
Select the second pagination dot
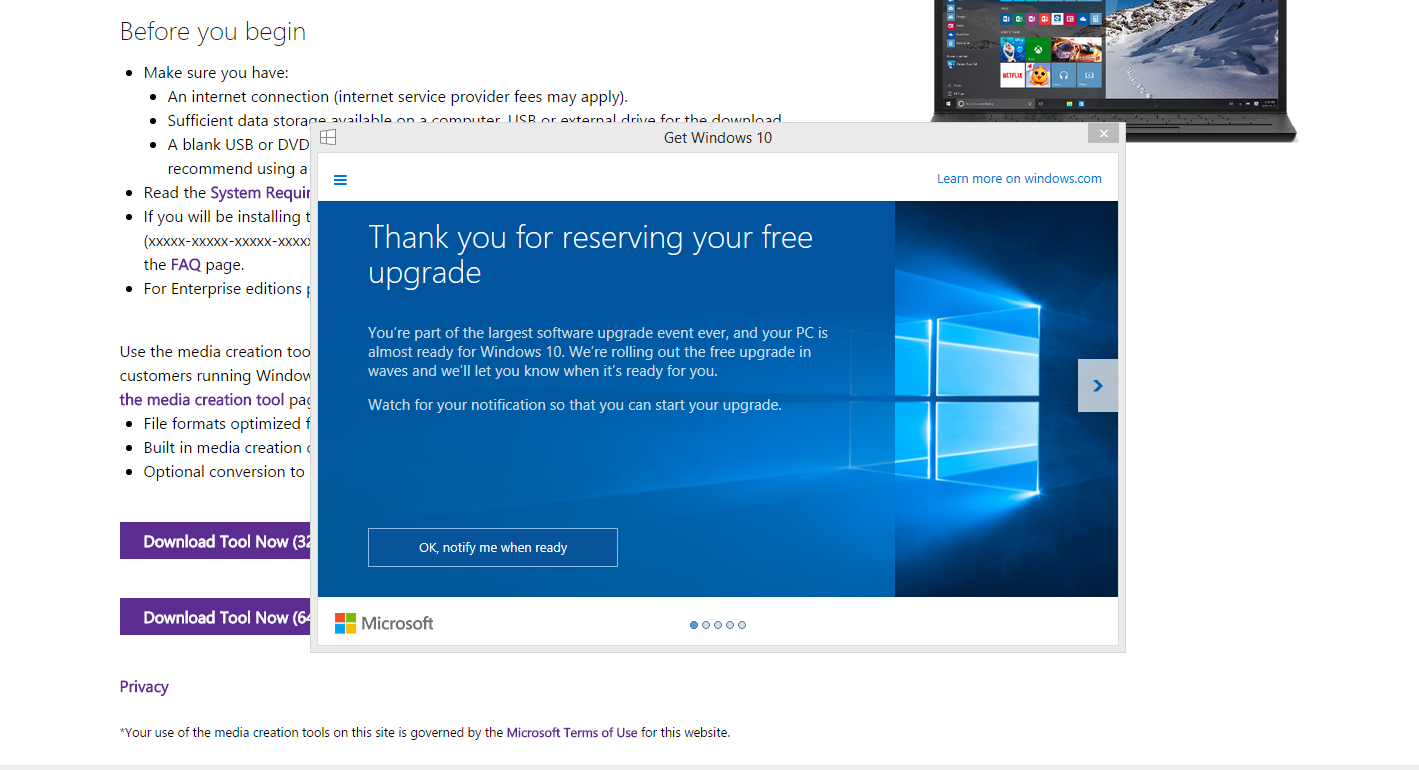coord(706,625)
